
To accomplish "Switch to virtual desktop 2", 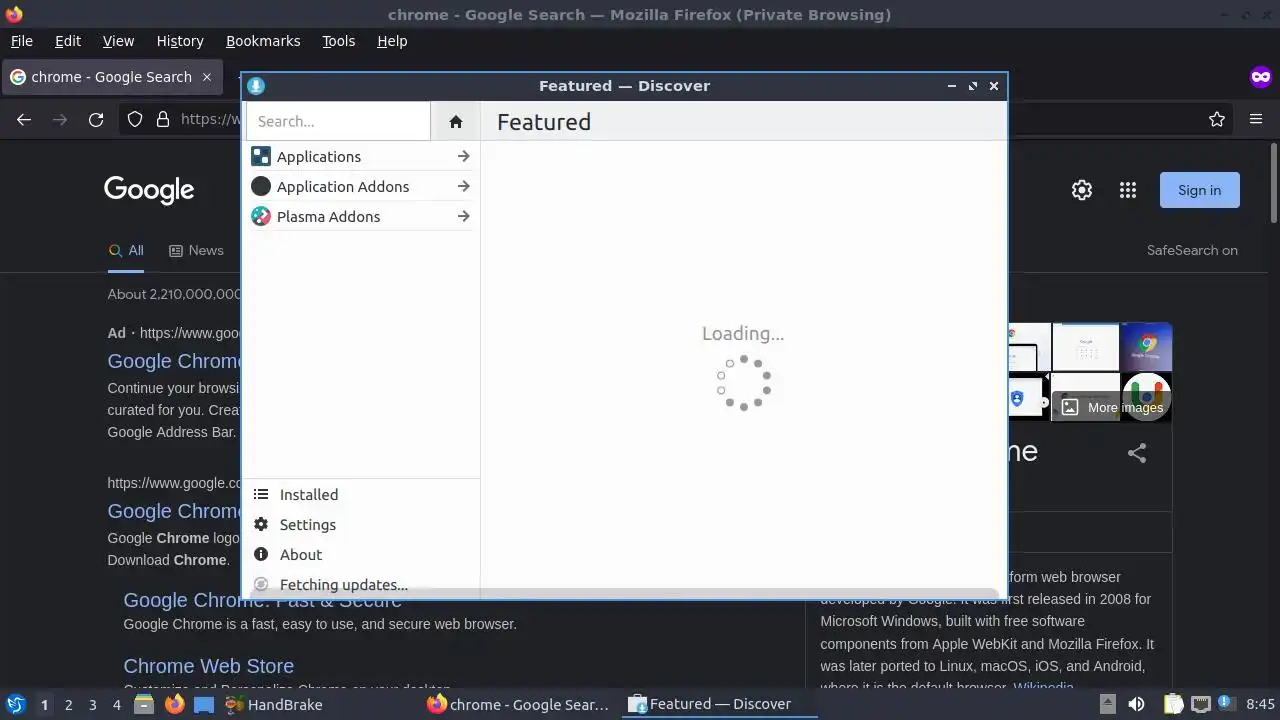I will (x=68, y=705).
